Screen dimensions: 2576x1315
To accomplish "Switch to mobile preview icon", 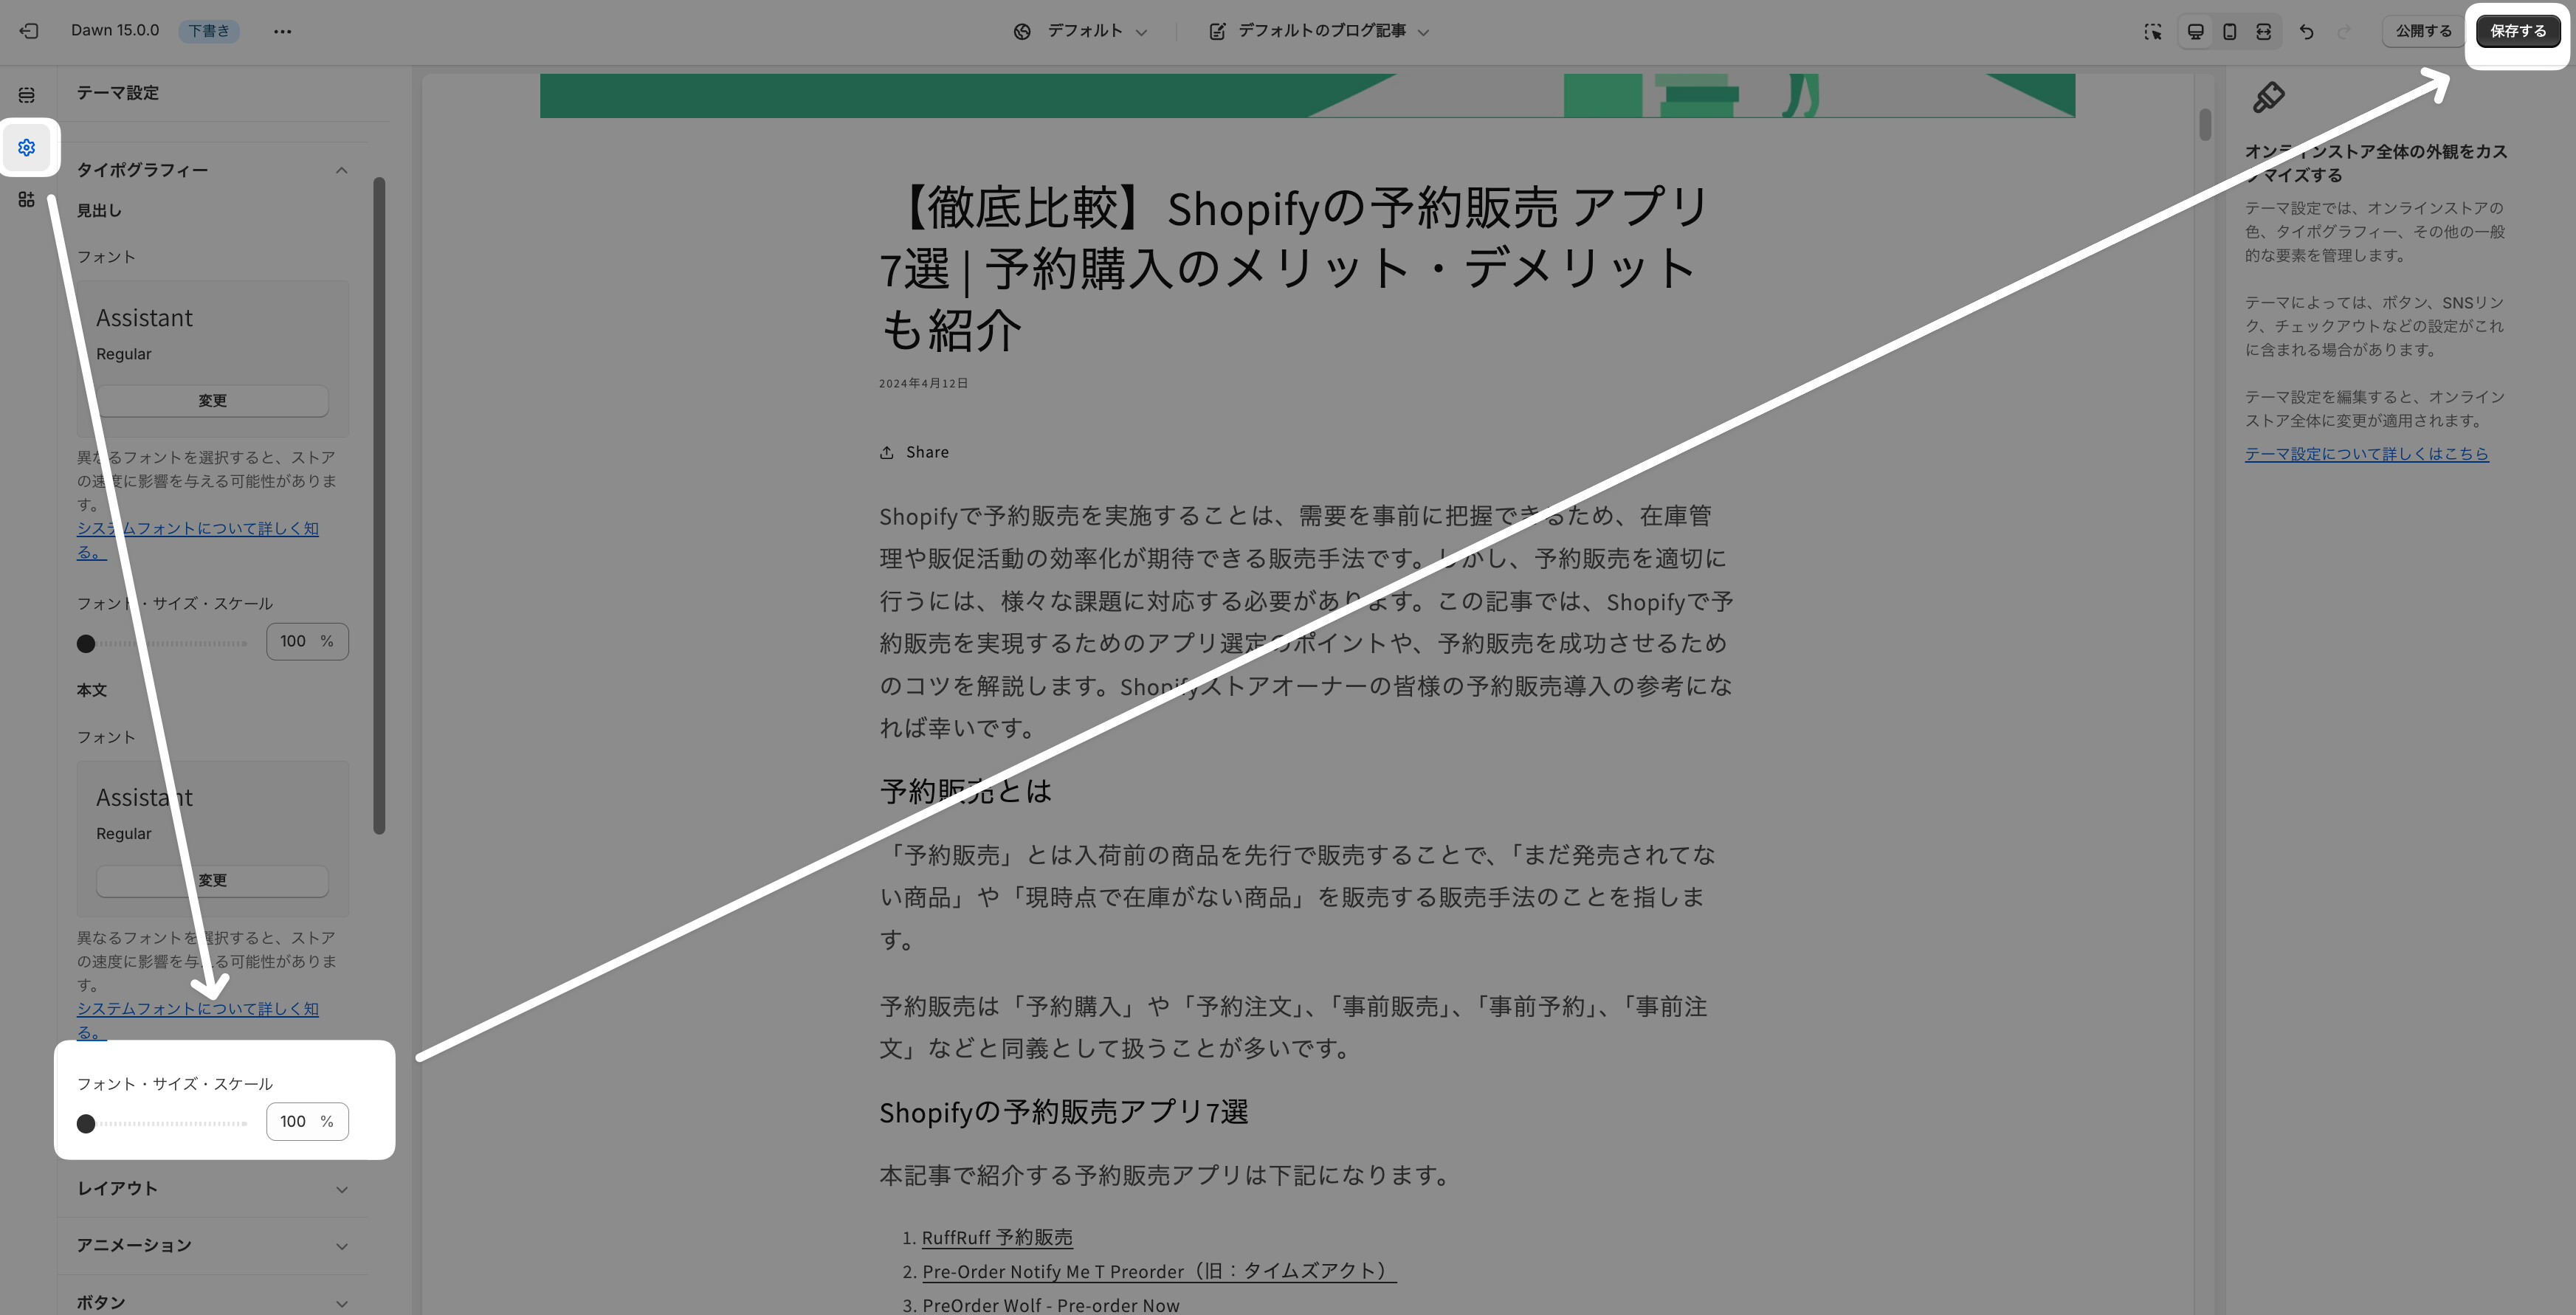I will coord(2230,32).
